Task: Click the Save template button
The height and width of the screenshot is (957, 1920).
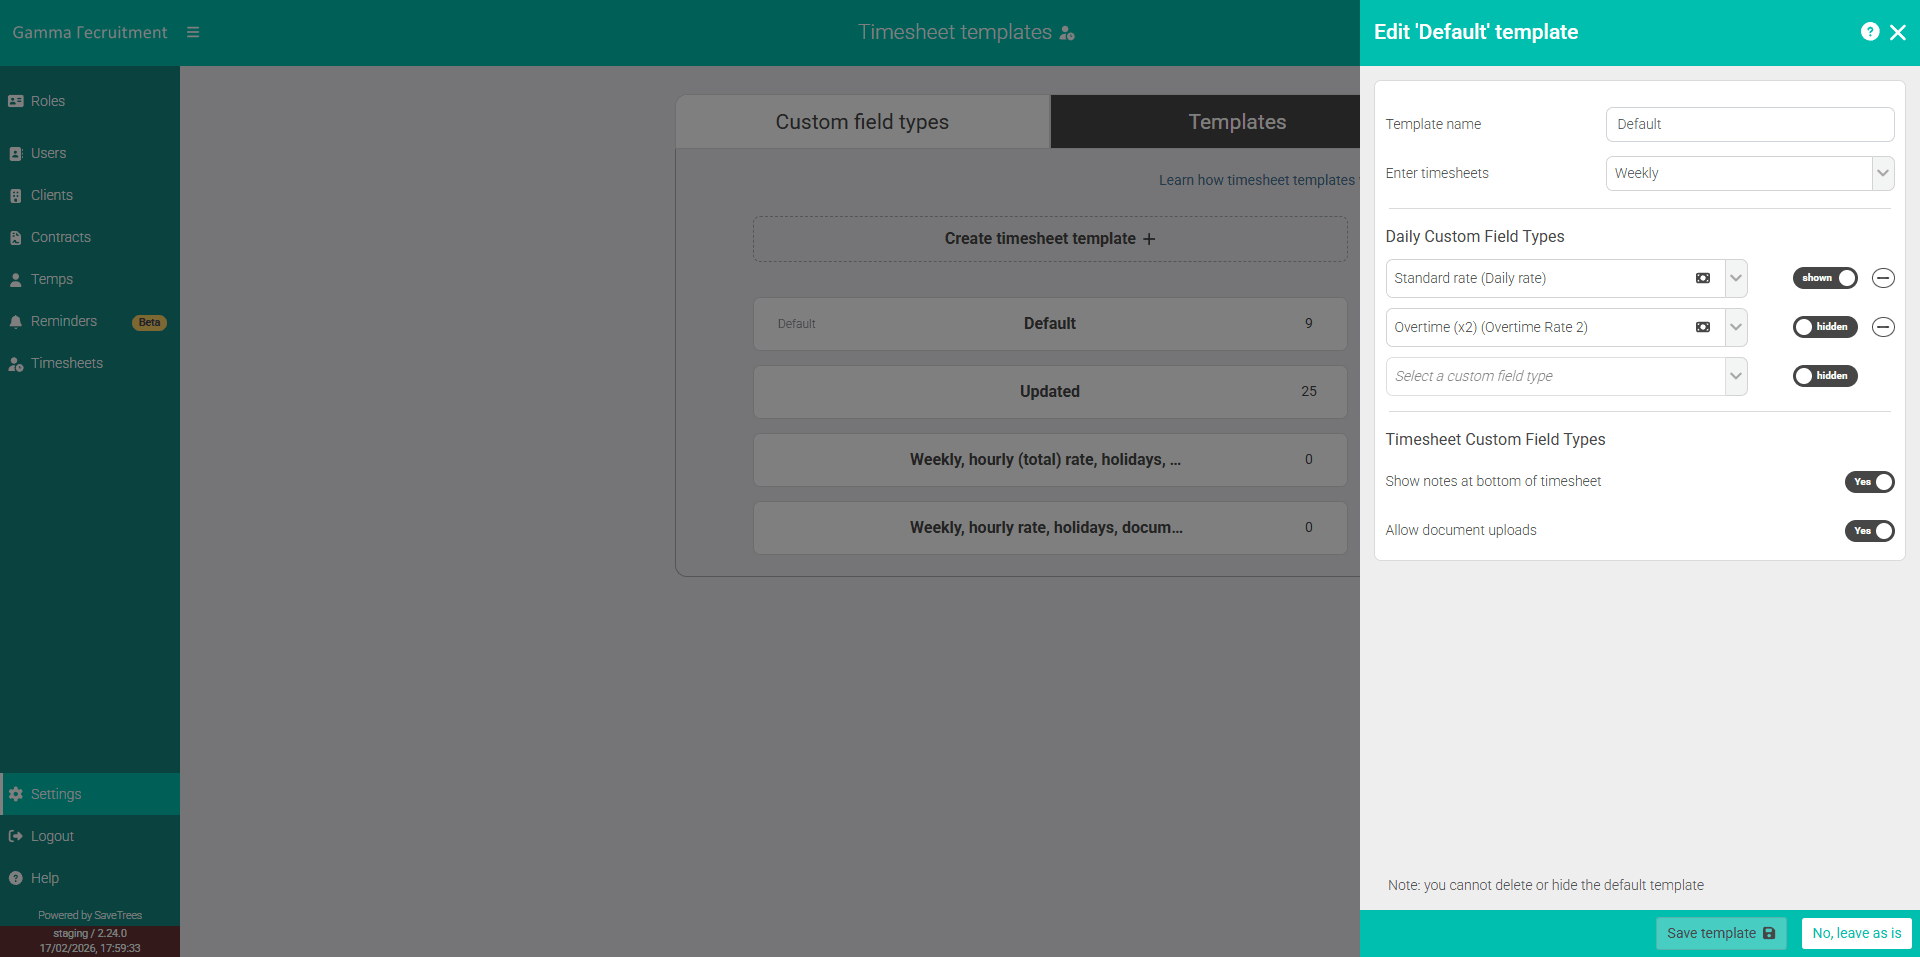Action: [1720, 933]
